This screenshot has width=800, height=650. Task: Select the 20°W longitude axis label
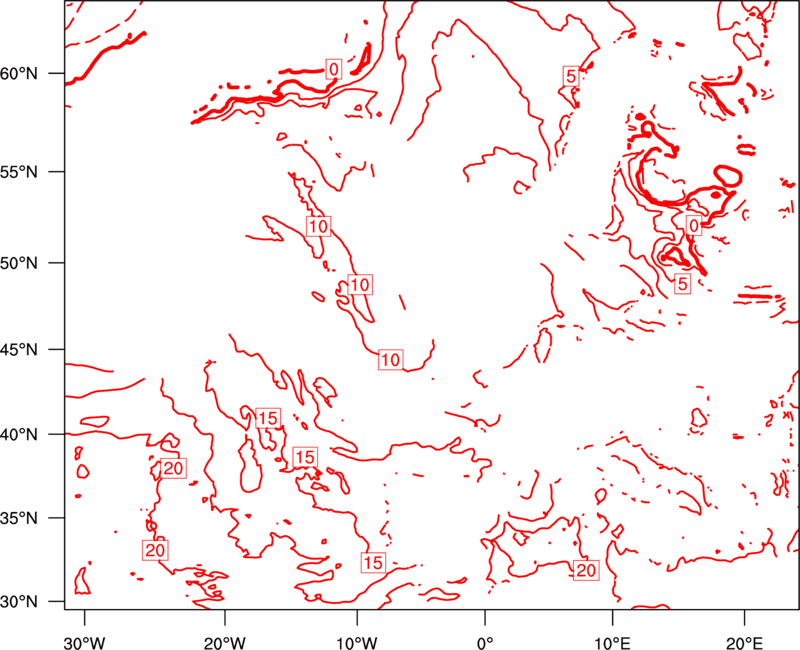225,642
